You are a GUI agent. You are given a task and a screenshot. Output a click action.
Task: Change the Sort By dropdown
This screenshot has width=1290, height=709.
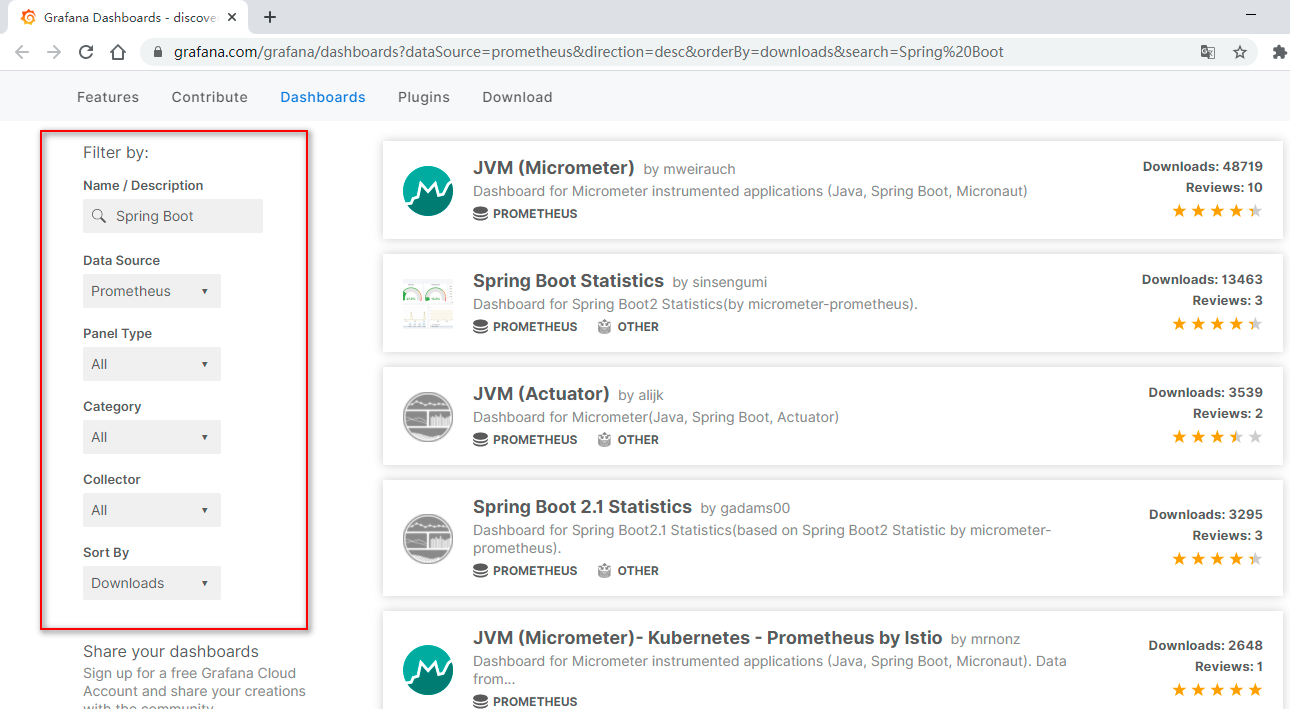[x=151, y=583]
